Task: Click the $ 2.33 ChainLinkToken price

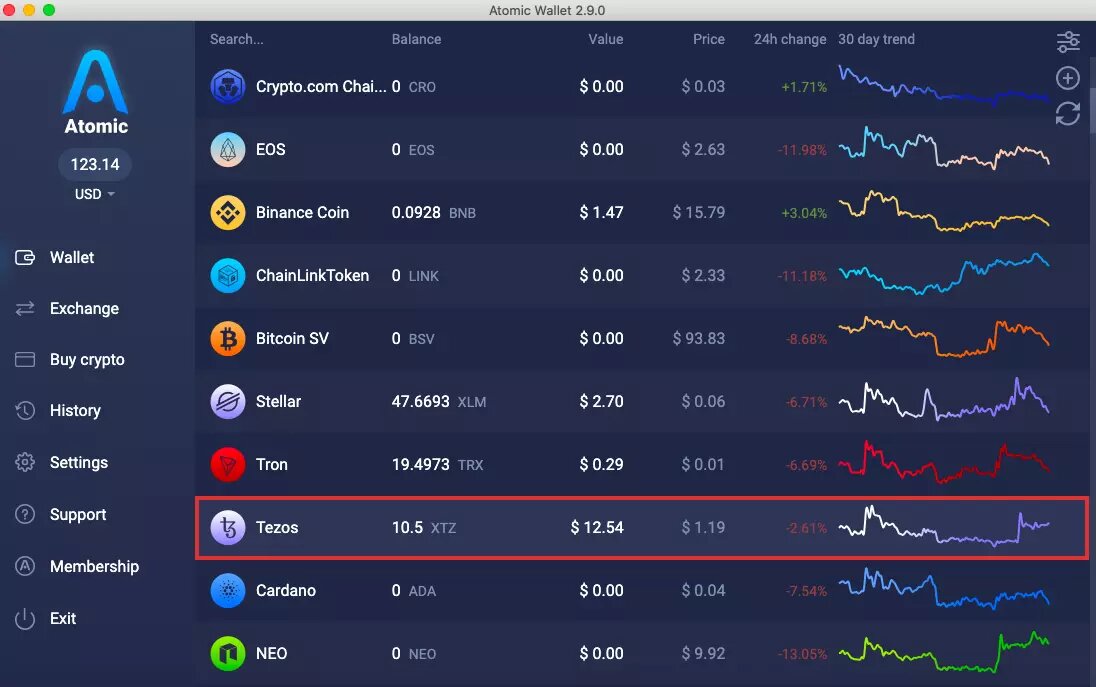Action: pyautogui.click(x=703, y=275)
